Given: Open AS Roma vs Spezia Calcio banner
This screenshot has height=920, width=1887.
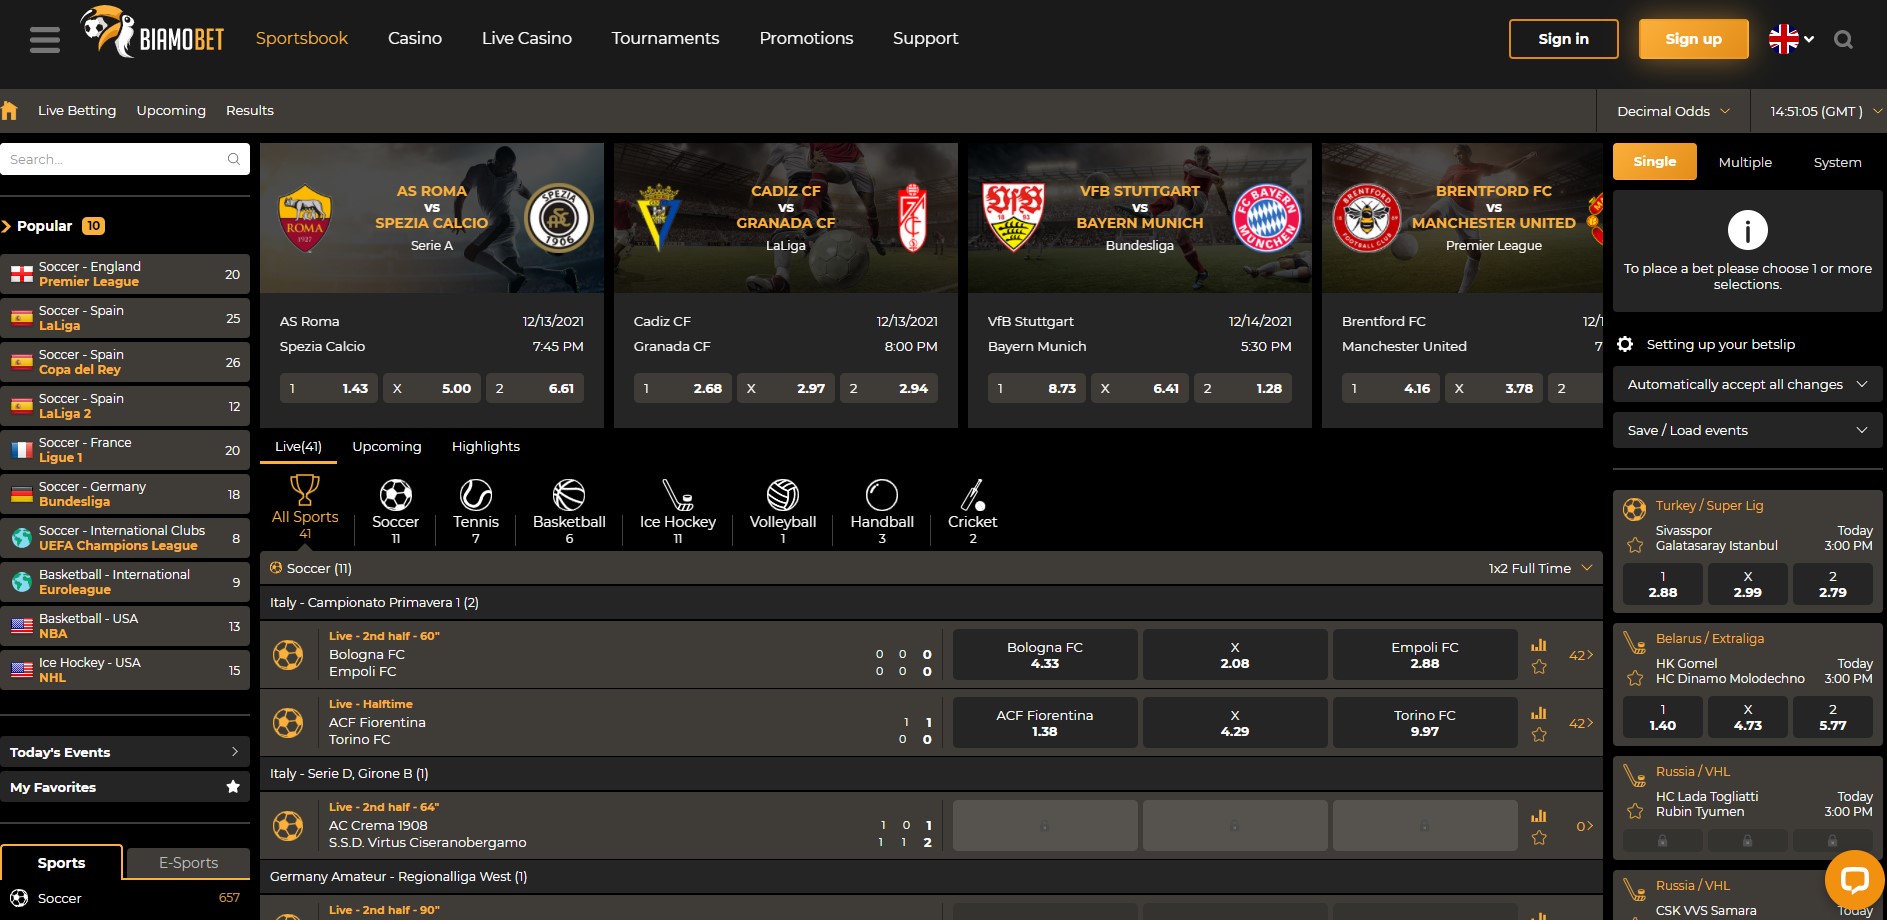Looking at the screenshot, I should [432, 218].
